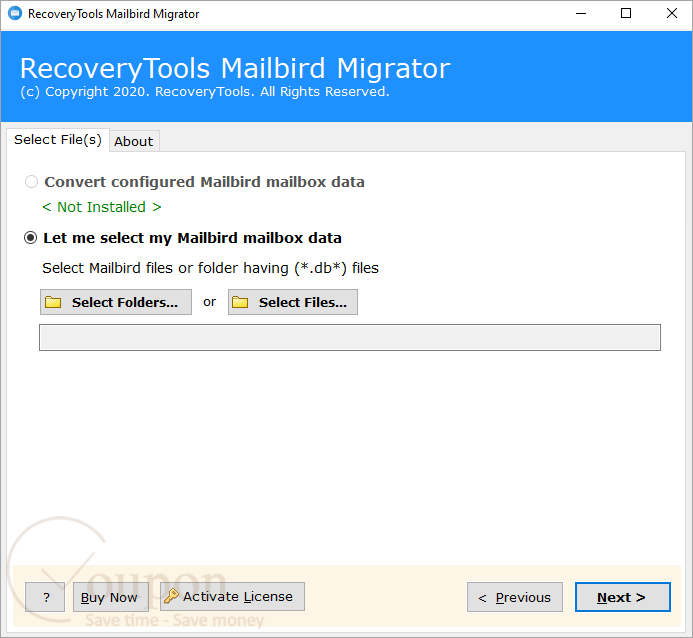The image size is (693, 638).
Task: Go back with the Previous button
Action: (515, 597)
